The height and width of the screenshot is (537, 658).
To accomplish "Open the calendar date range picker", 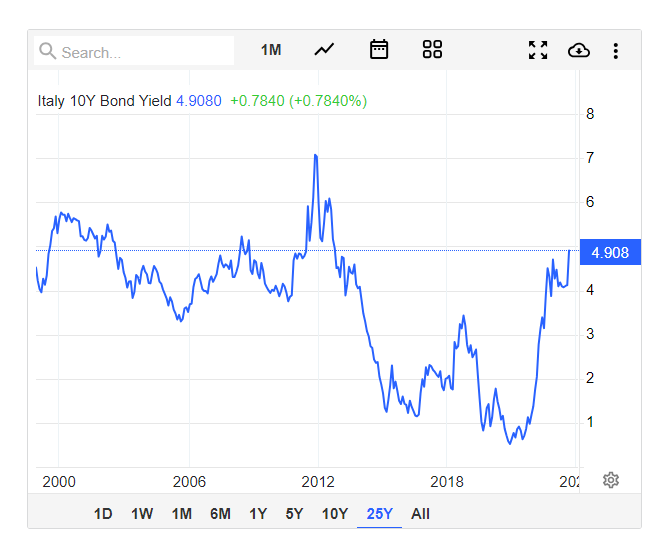I will click(379, 50).
